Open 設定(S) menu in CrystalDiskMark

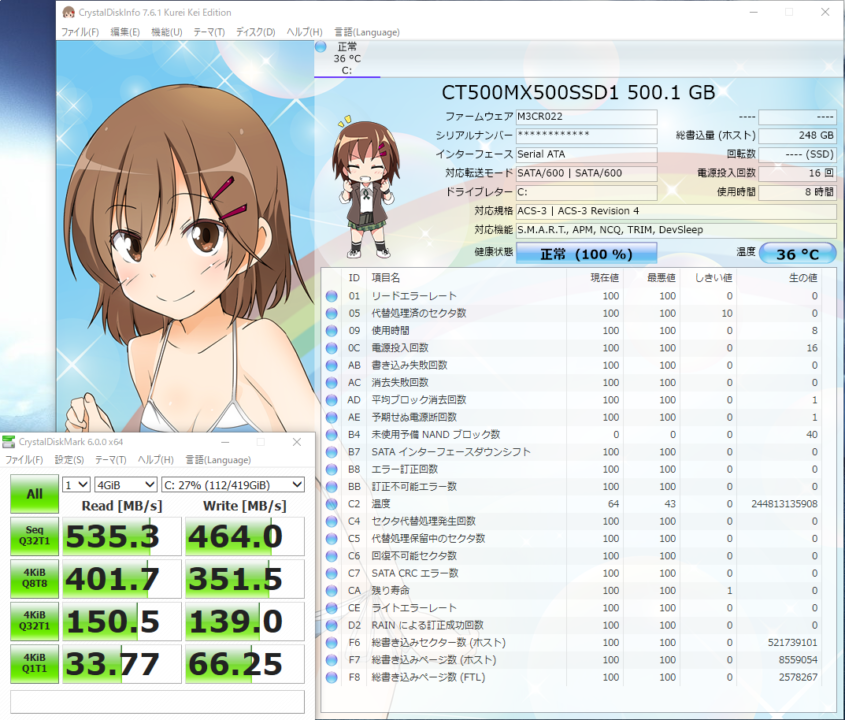point(69,460)
